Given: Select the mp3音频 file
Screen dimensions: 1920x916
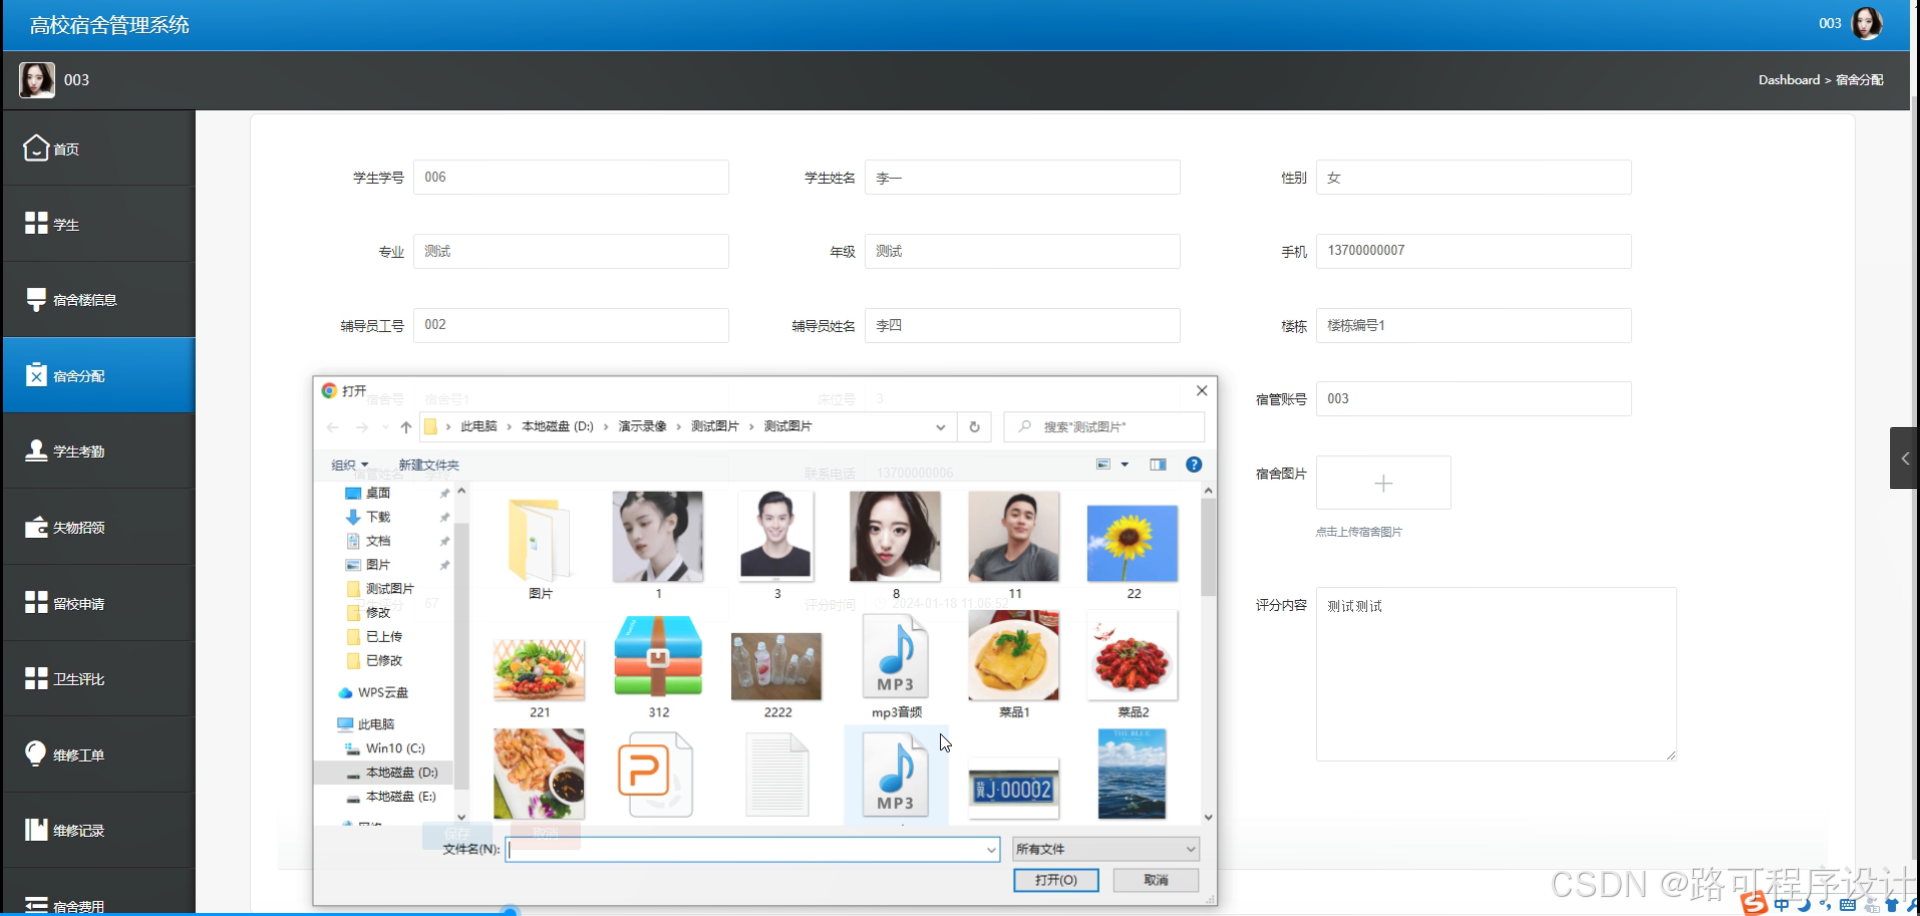Looking at the screenshot, I should [x=896, y=667].
